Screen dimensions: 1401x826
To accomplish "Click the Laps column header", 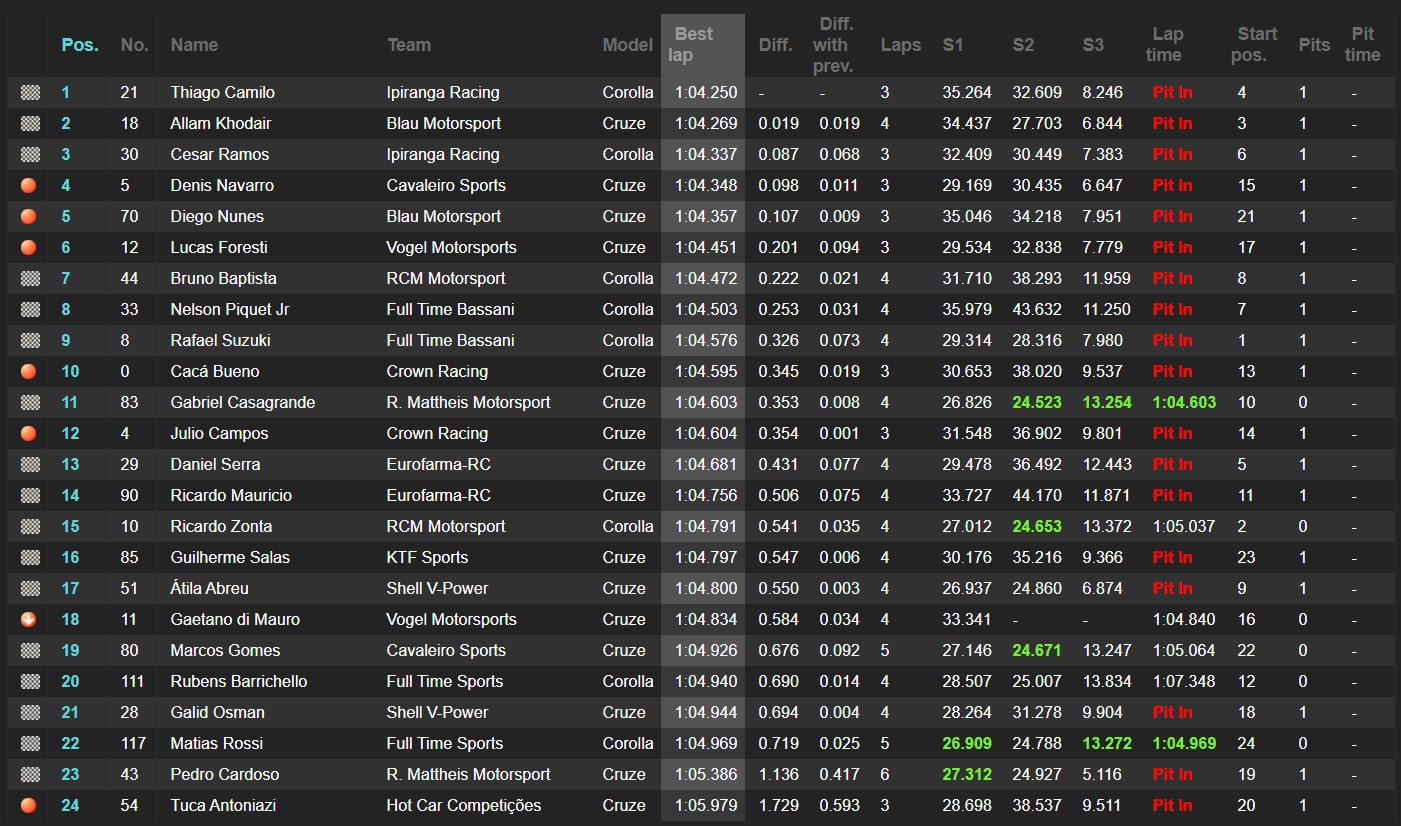I will 900,45.
